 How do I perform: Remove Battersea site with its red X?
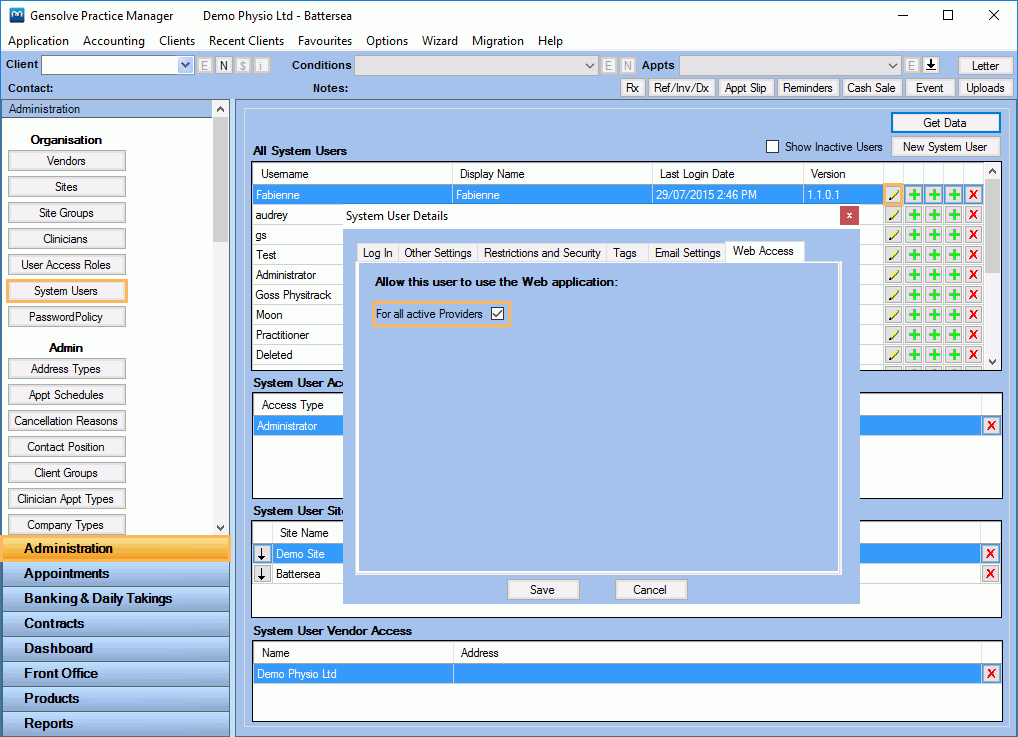(990, 574)
